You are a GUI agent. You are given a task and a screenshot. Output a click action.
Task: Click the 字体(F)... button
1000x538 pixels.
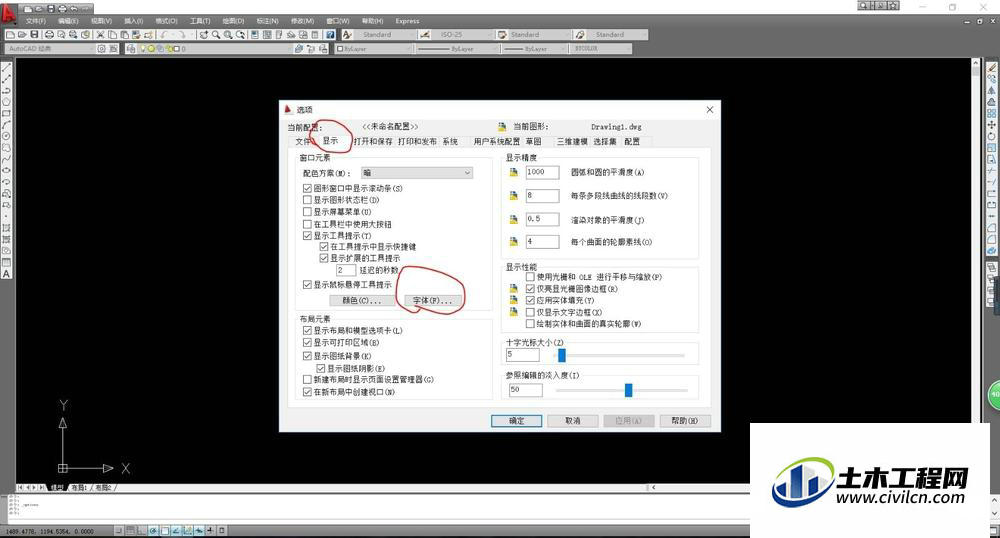point(432,300)
